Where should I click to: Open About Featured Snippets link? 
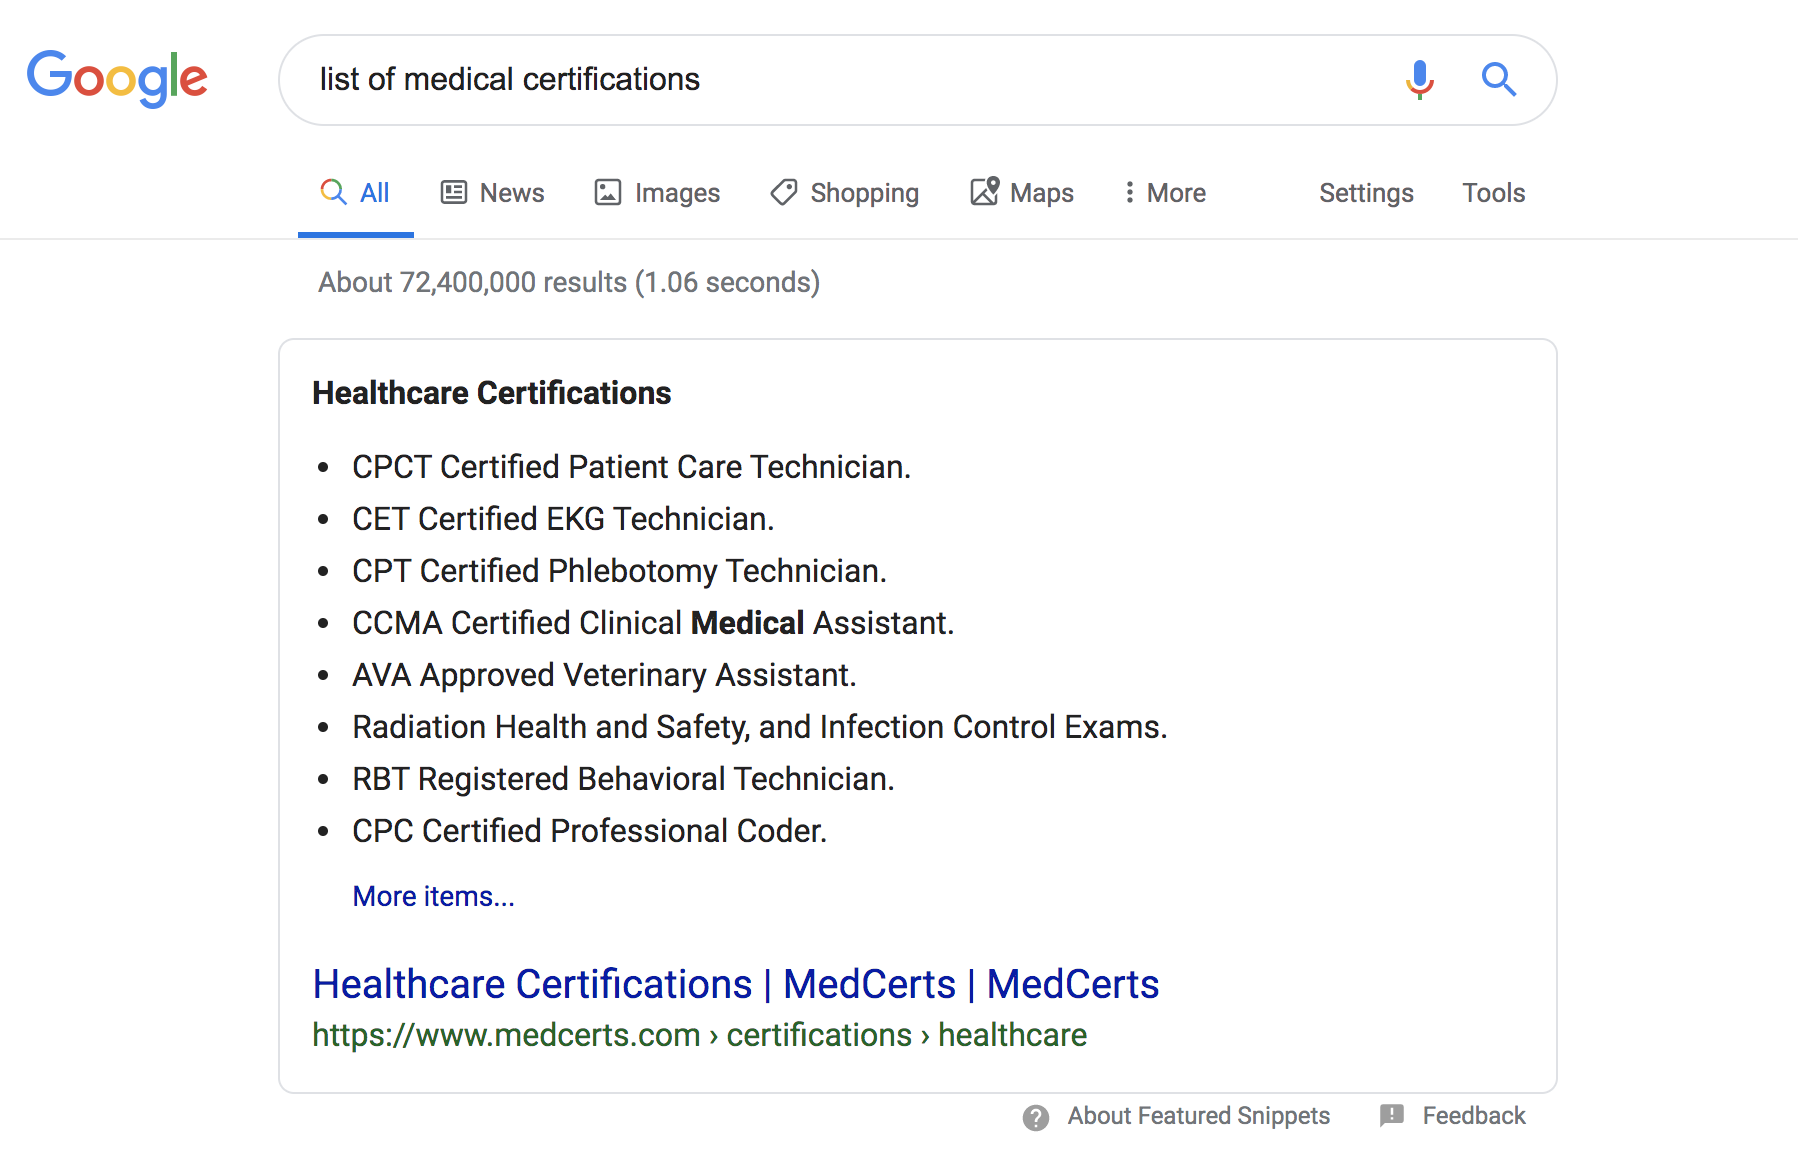tap(1198, 1116)
